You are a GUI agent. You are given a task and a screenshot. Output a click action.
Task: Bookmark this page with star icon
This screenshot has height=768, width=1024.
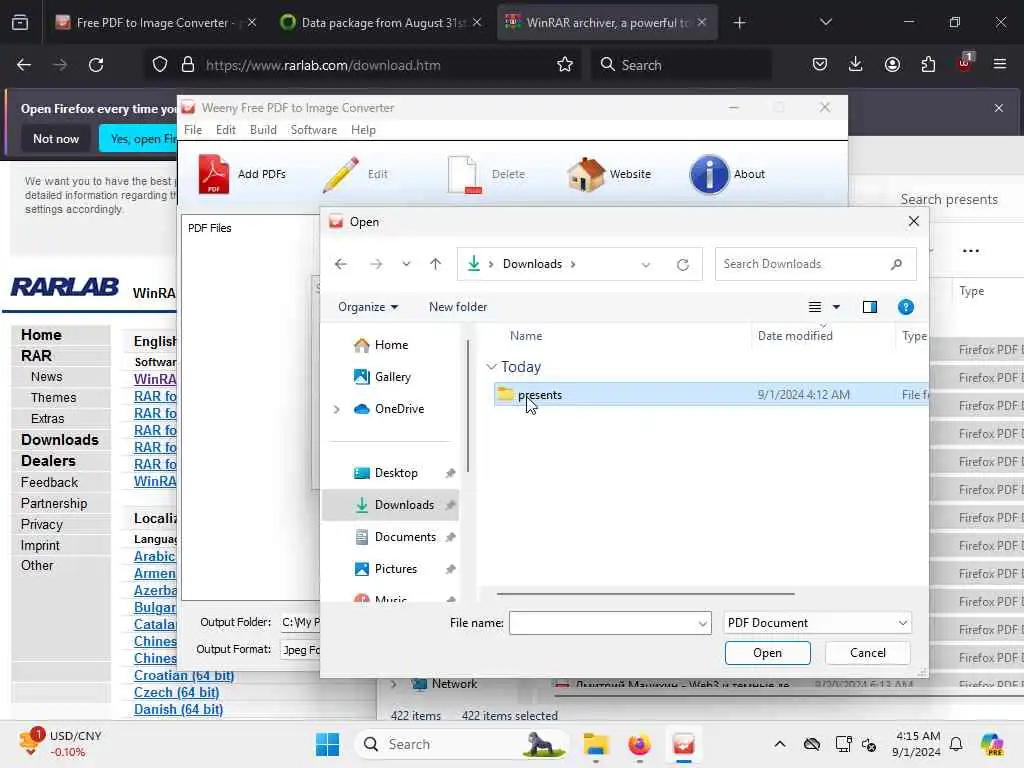(565, 65)
